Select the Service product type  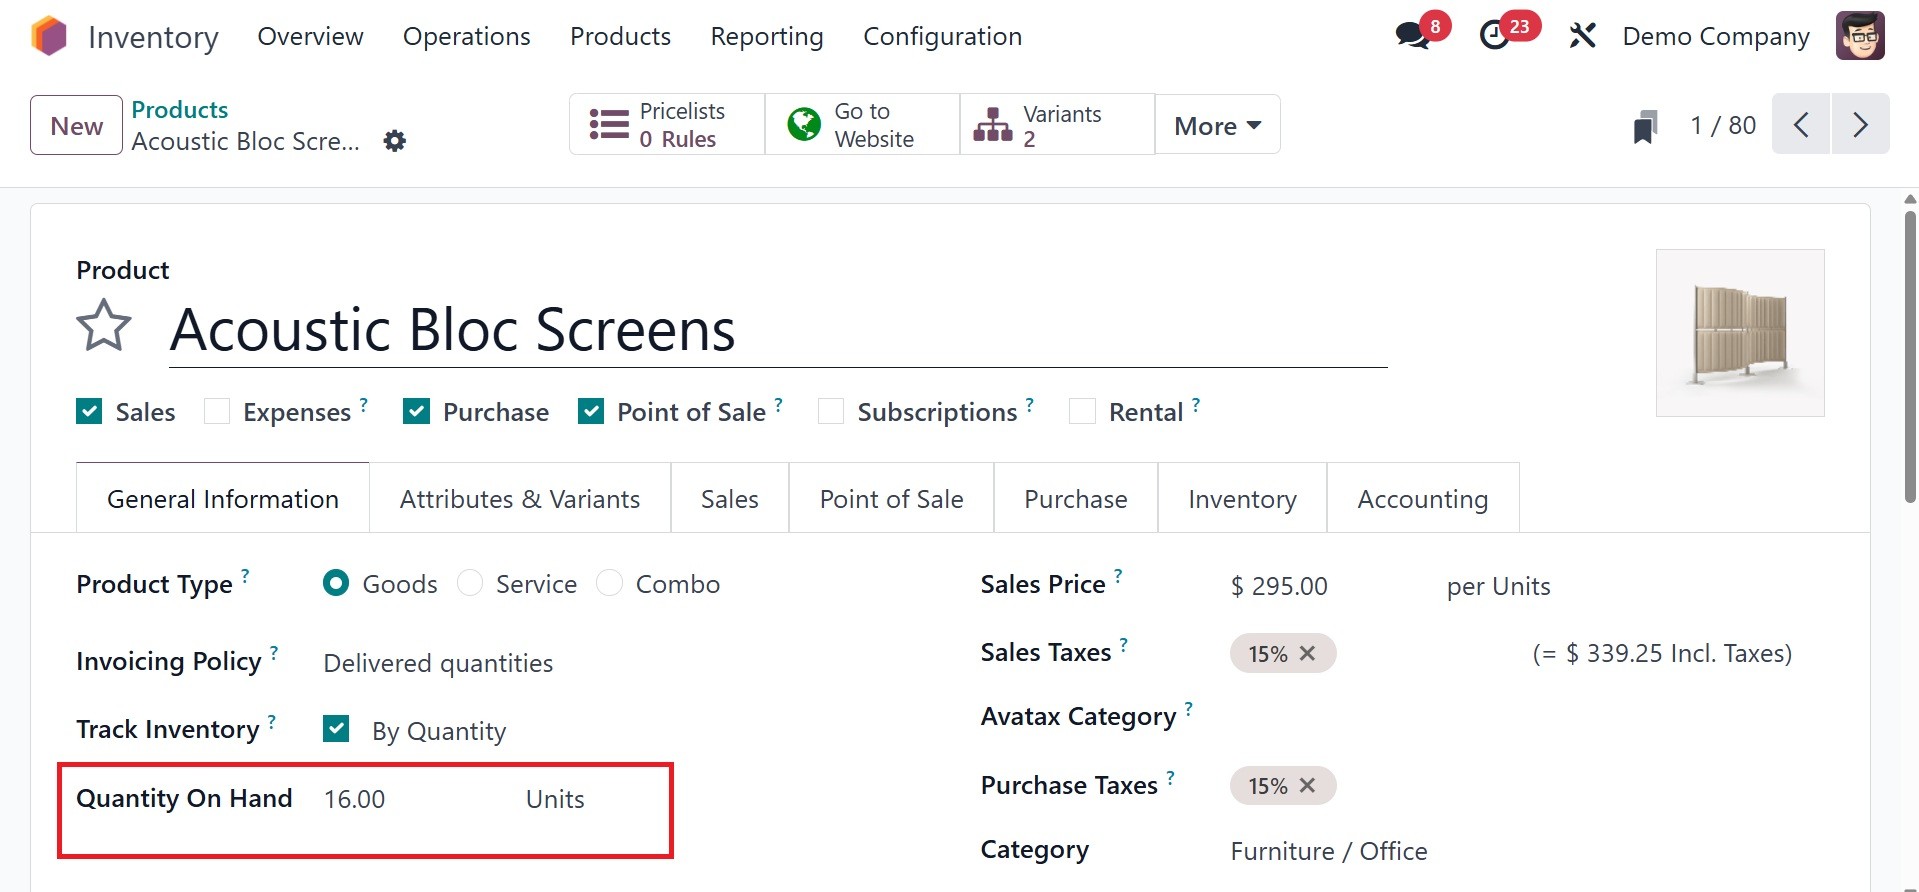470,583
